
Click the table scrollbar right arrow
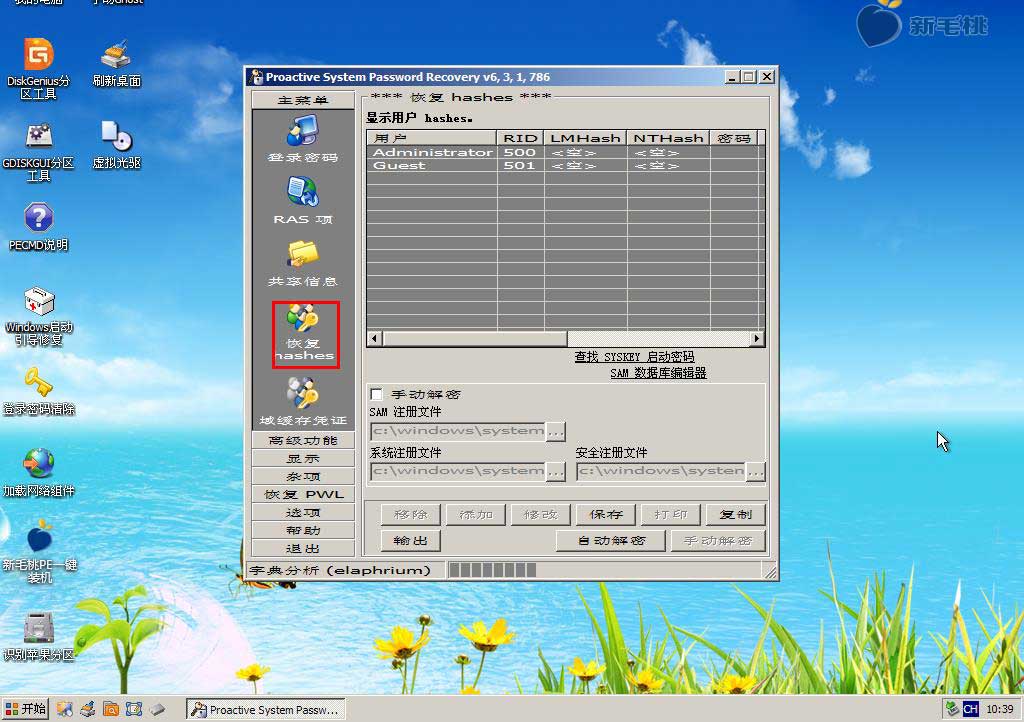(756, 338)
